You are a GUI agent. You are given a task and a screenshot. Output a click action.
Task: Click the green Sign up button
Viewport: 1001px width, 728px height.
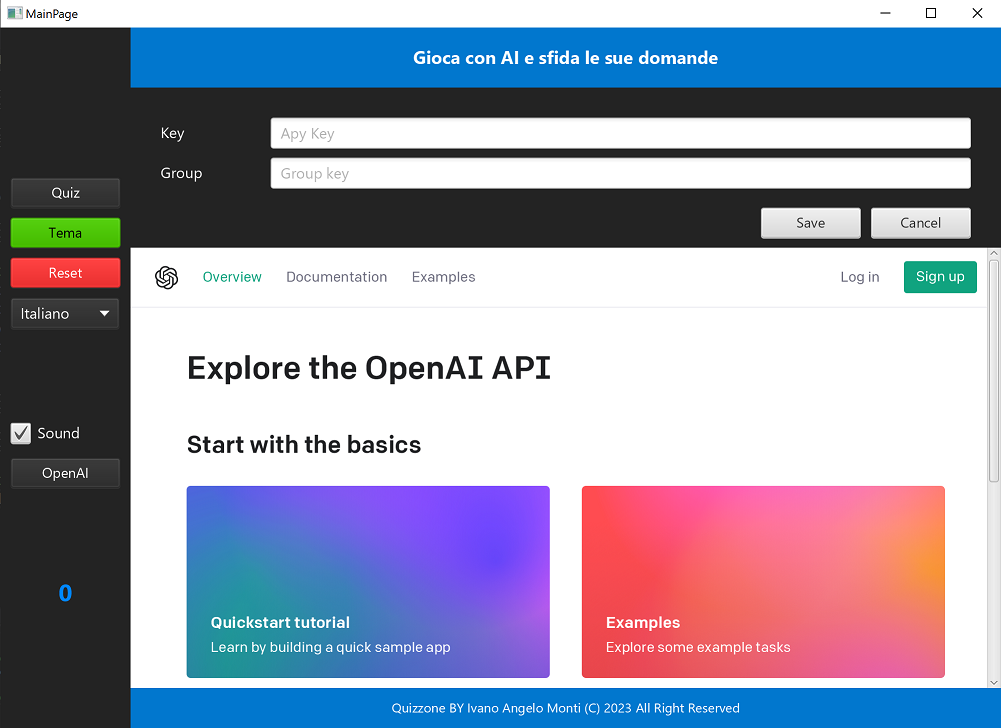coord(940,277)
